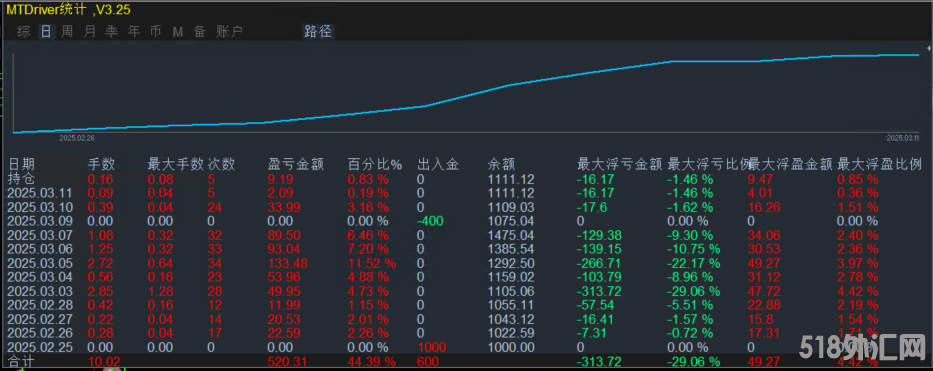Click the 11.52 % percentage cell
This screenshot has height=371, width=933.
click(371, 263)
